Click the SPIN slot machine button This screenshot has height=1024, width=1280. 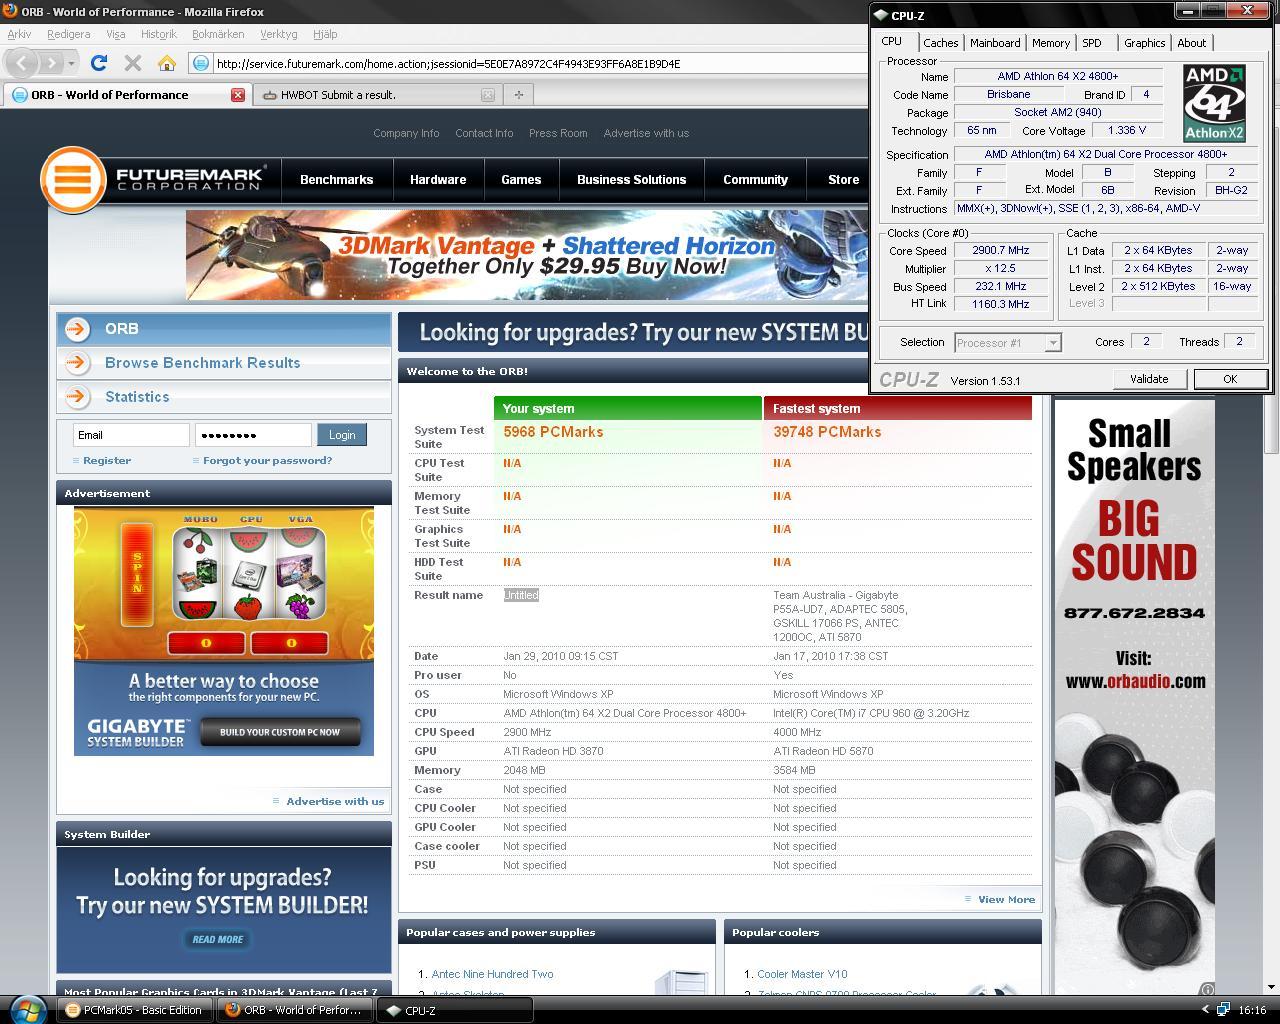tap(138, 572)
